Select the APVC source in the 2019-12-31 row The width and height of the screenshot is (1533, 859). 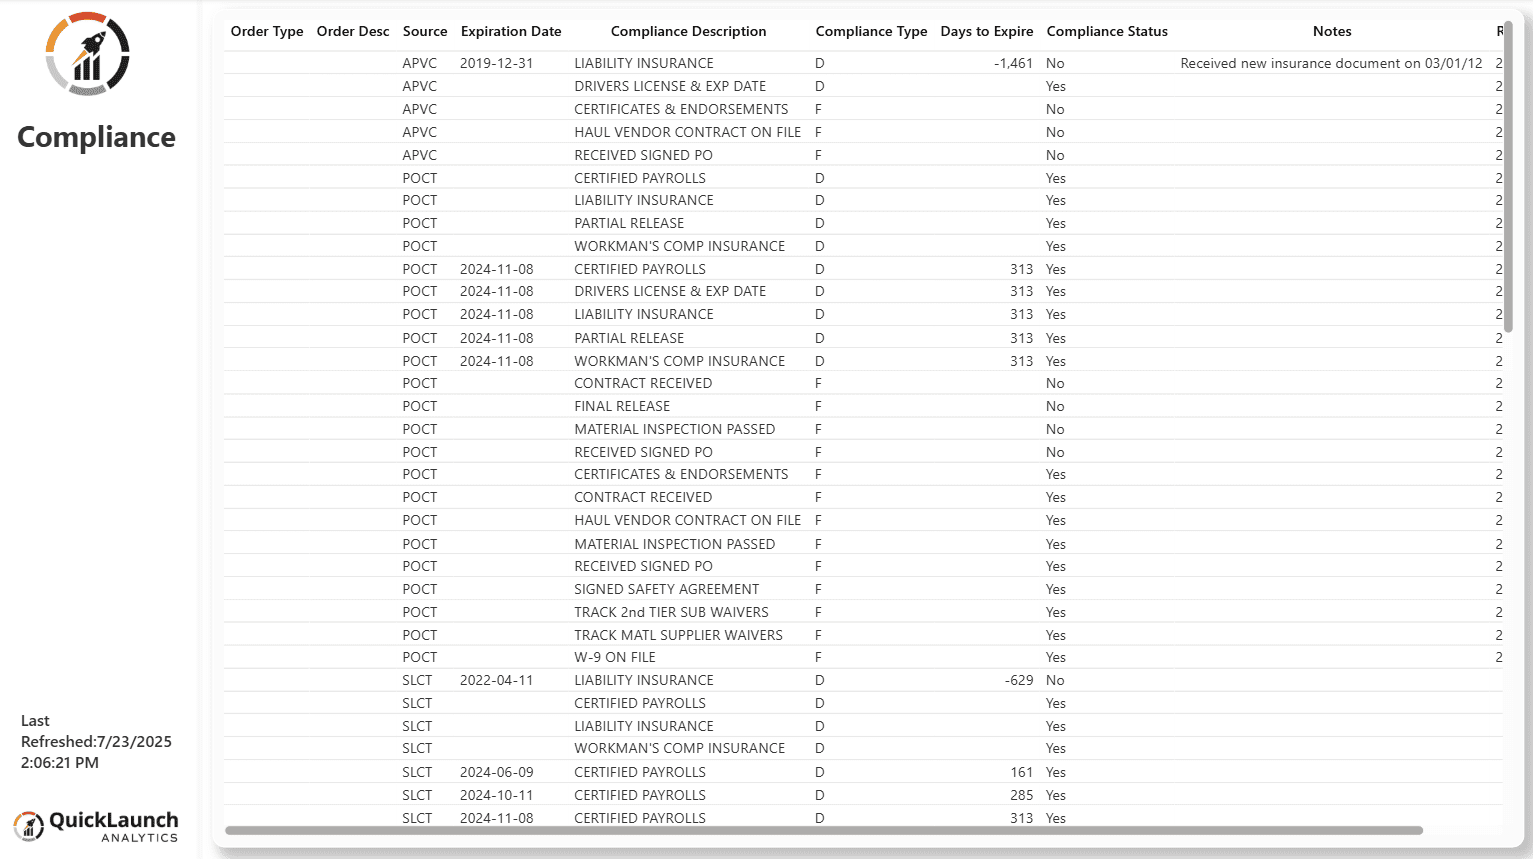coord(420,63)
